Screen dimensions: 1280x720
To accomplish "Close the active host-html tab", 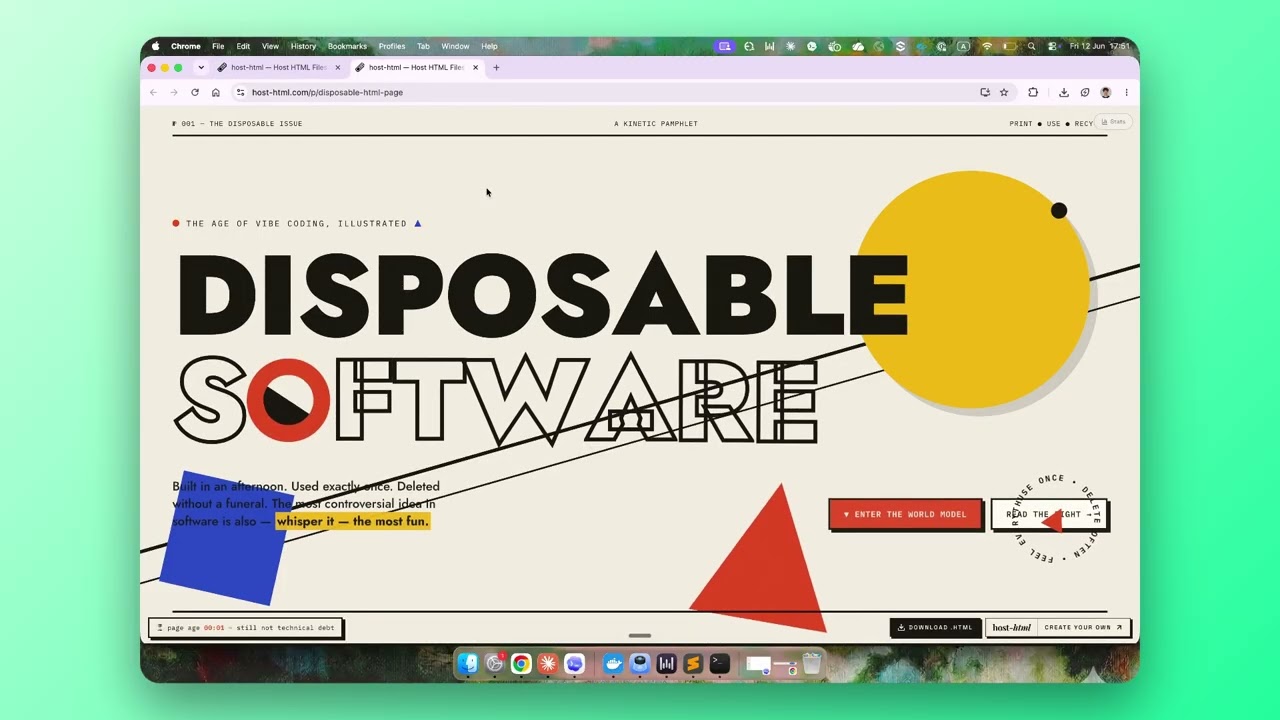I will point(475,67).
